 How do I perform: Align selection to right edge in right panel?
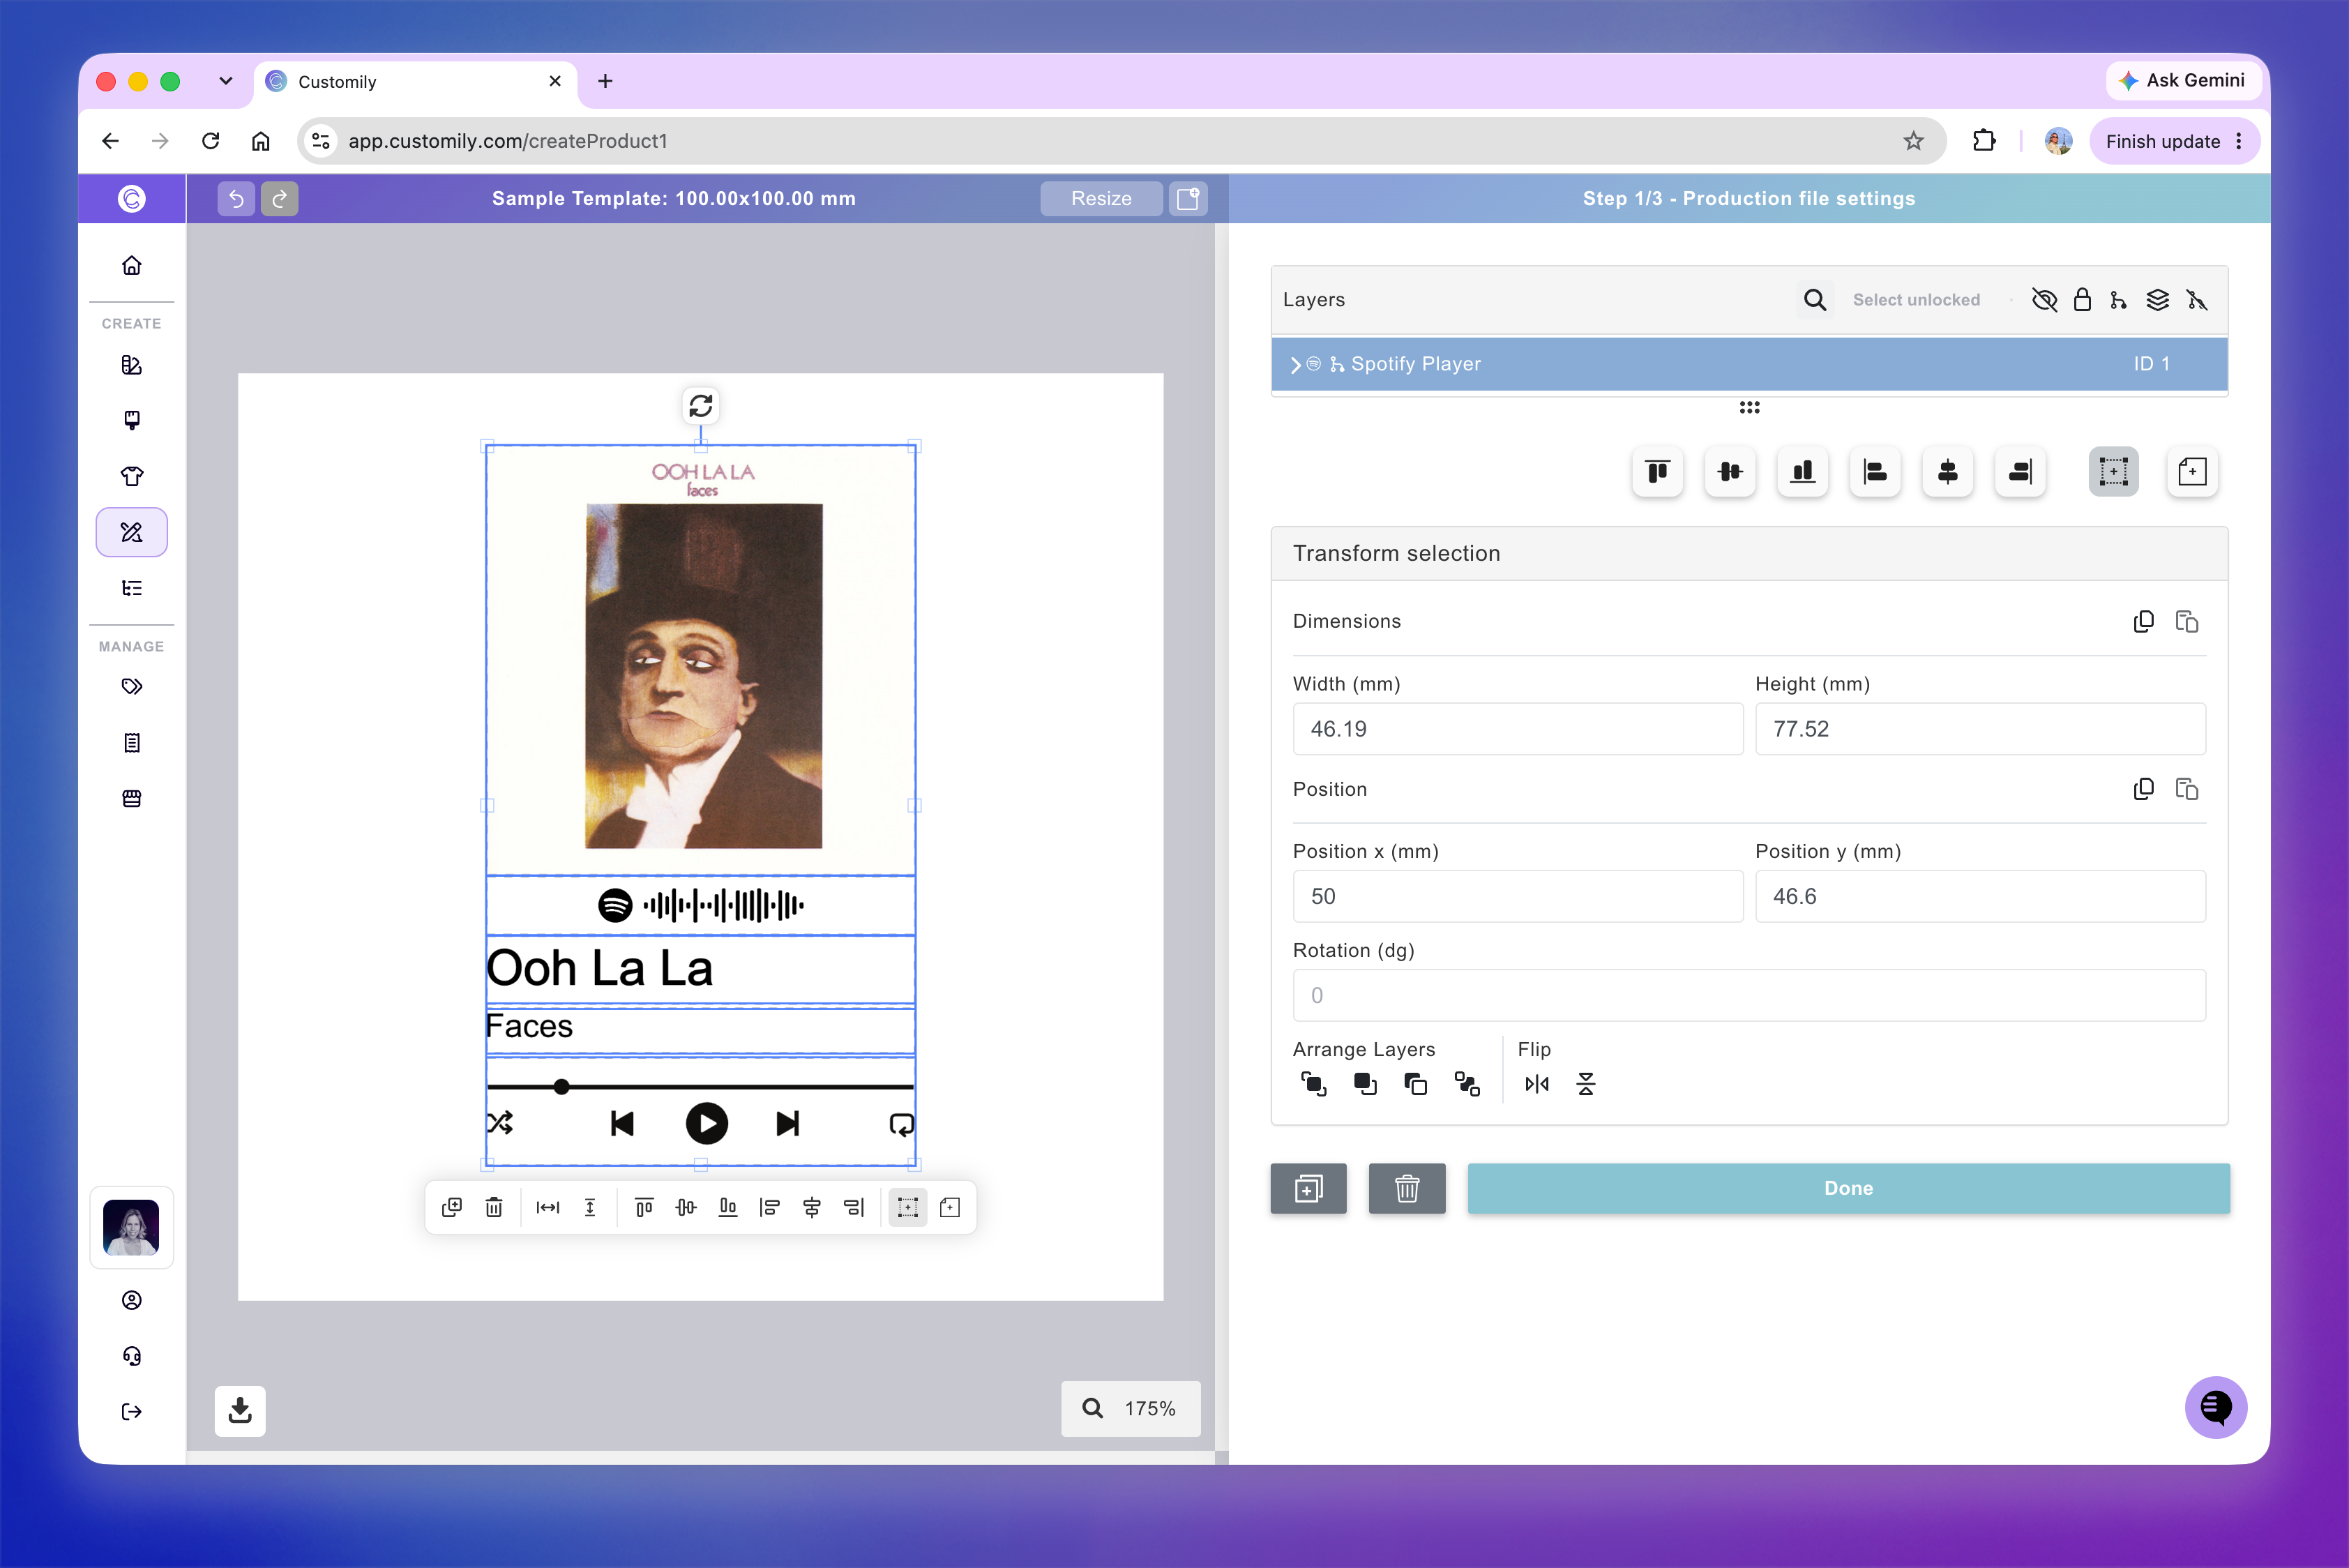2020,472
